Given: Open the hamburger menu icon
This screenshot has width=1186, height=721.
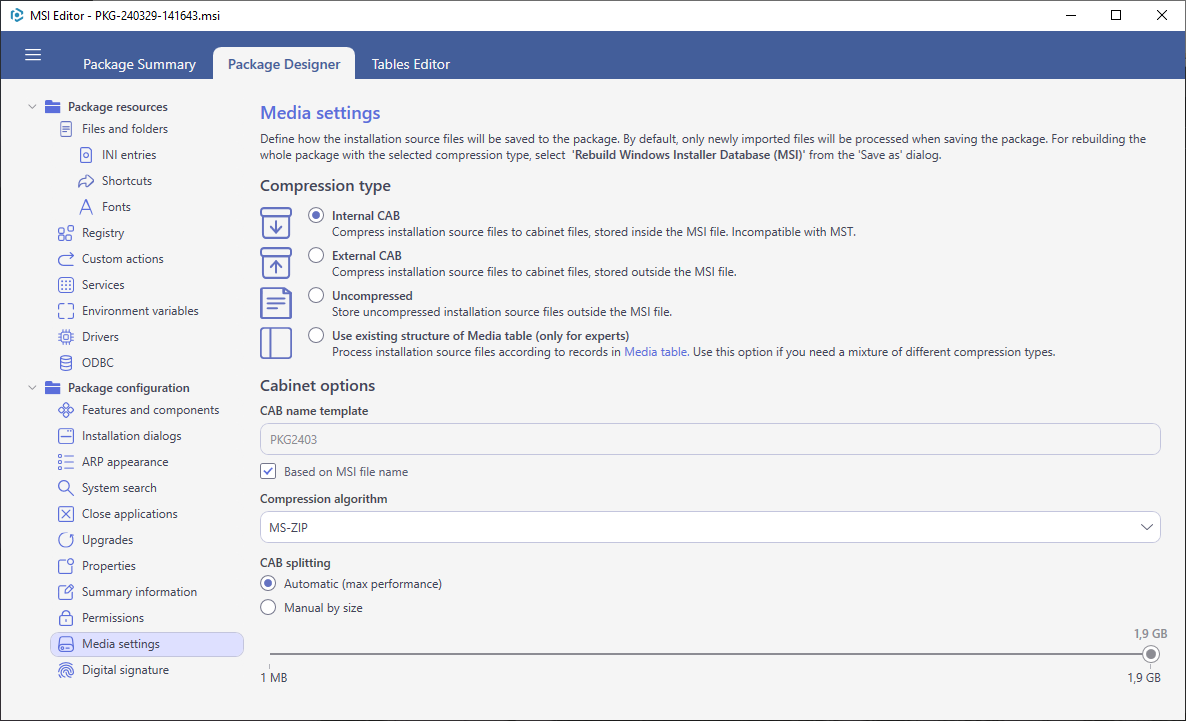Looking at the screenshot, I should pos(33,54).
